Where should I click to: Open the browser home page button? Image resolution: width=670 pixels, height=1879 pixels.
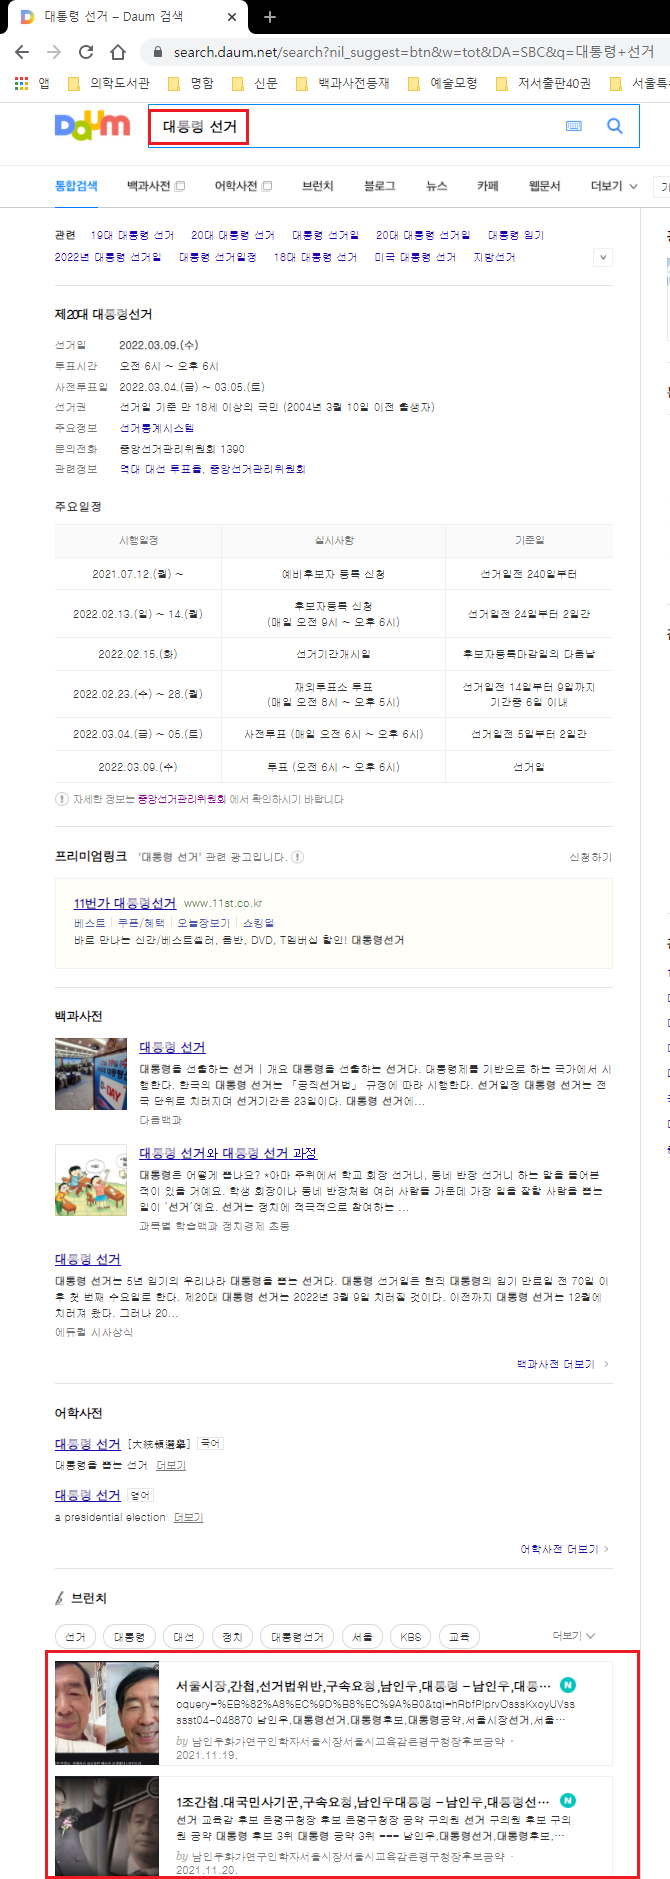pos(118,52)
